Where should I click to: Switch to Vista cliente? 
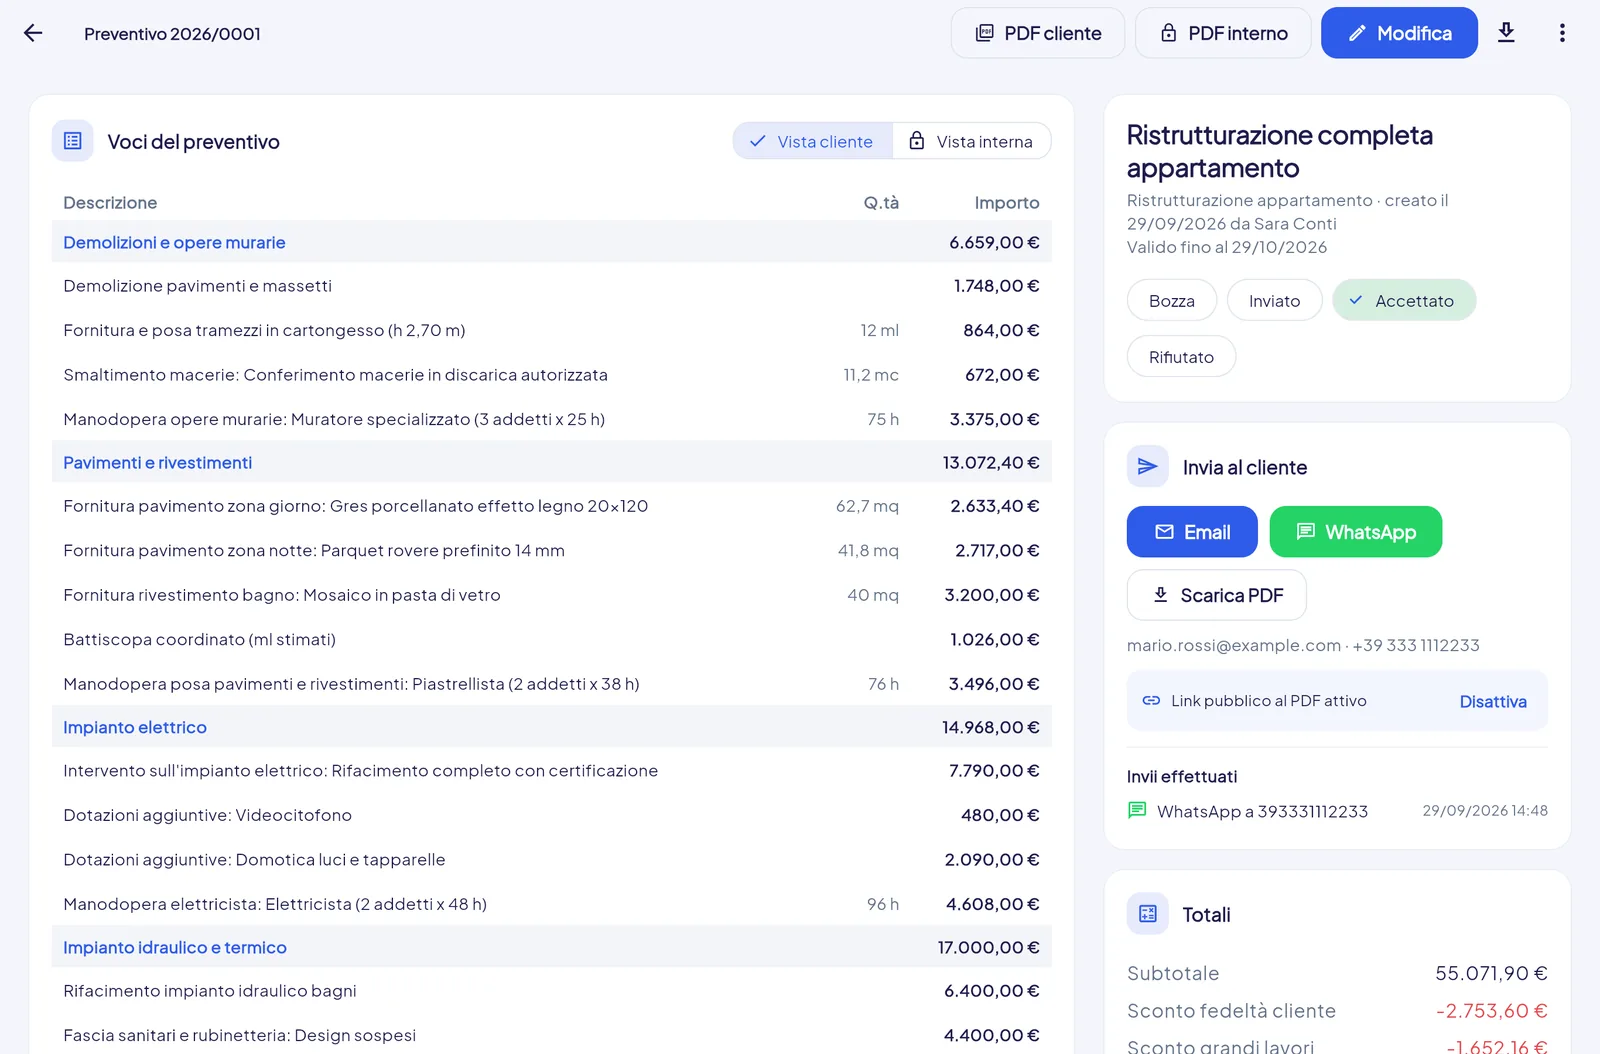[x=812, y=141]
